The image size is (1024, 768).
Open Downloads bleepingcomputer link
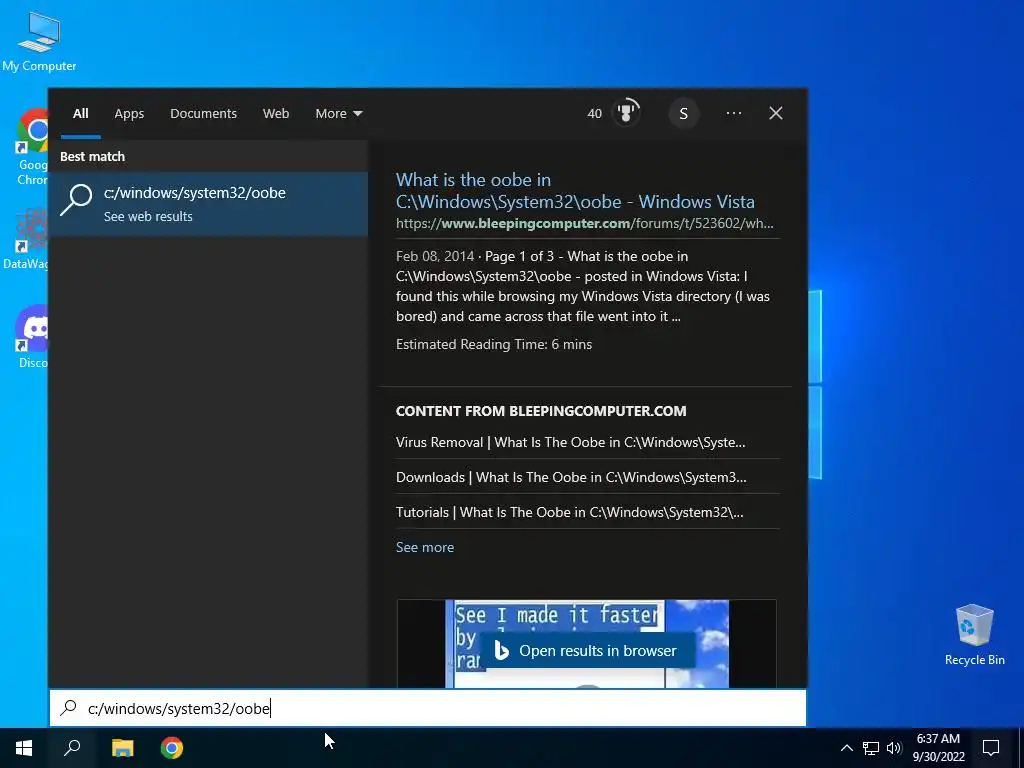(571, 477)
